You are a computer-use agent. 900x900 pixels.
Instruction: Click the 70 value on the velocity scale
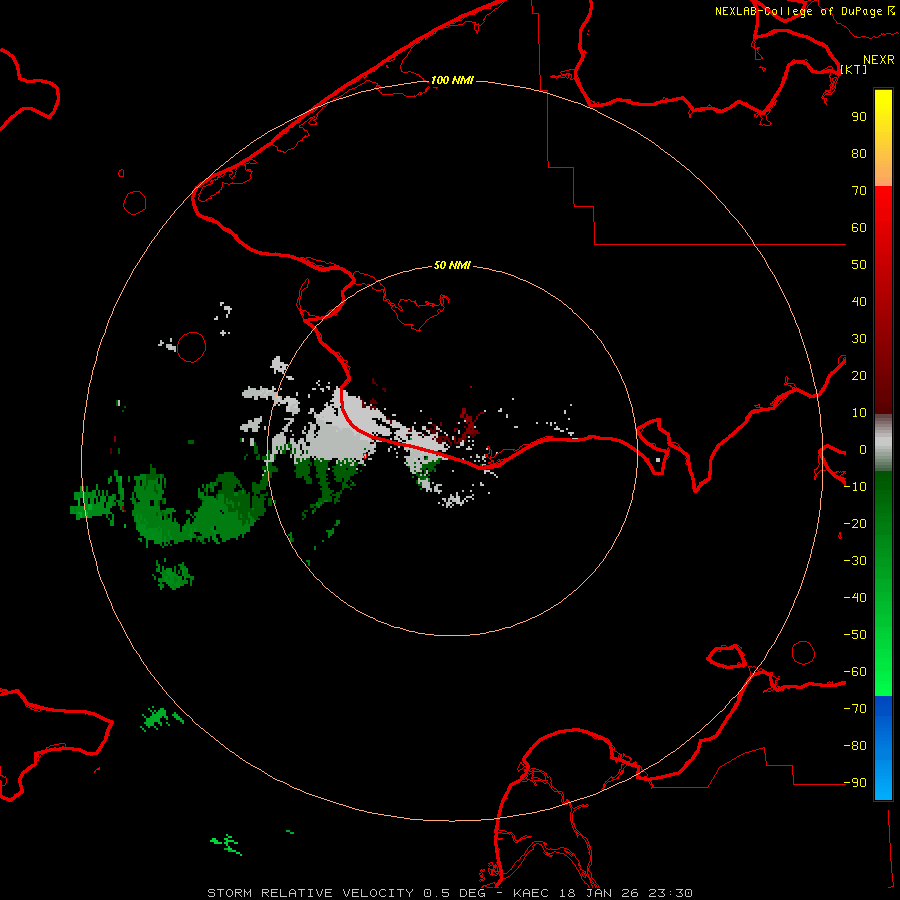click(859, 191)
